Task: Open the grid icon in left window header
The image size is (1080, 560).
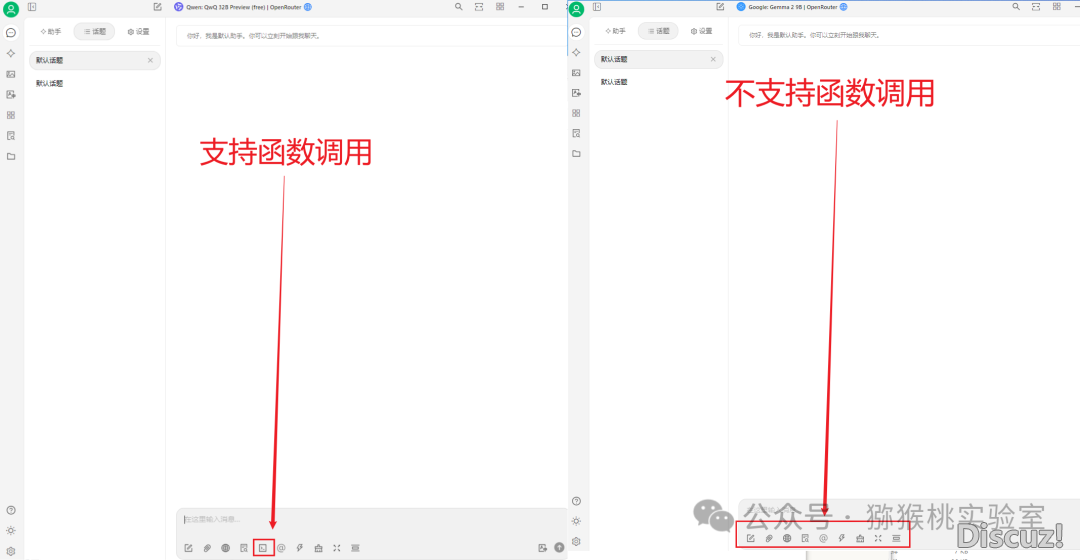Action: click(x=500, y=7)
